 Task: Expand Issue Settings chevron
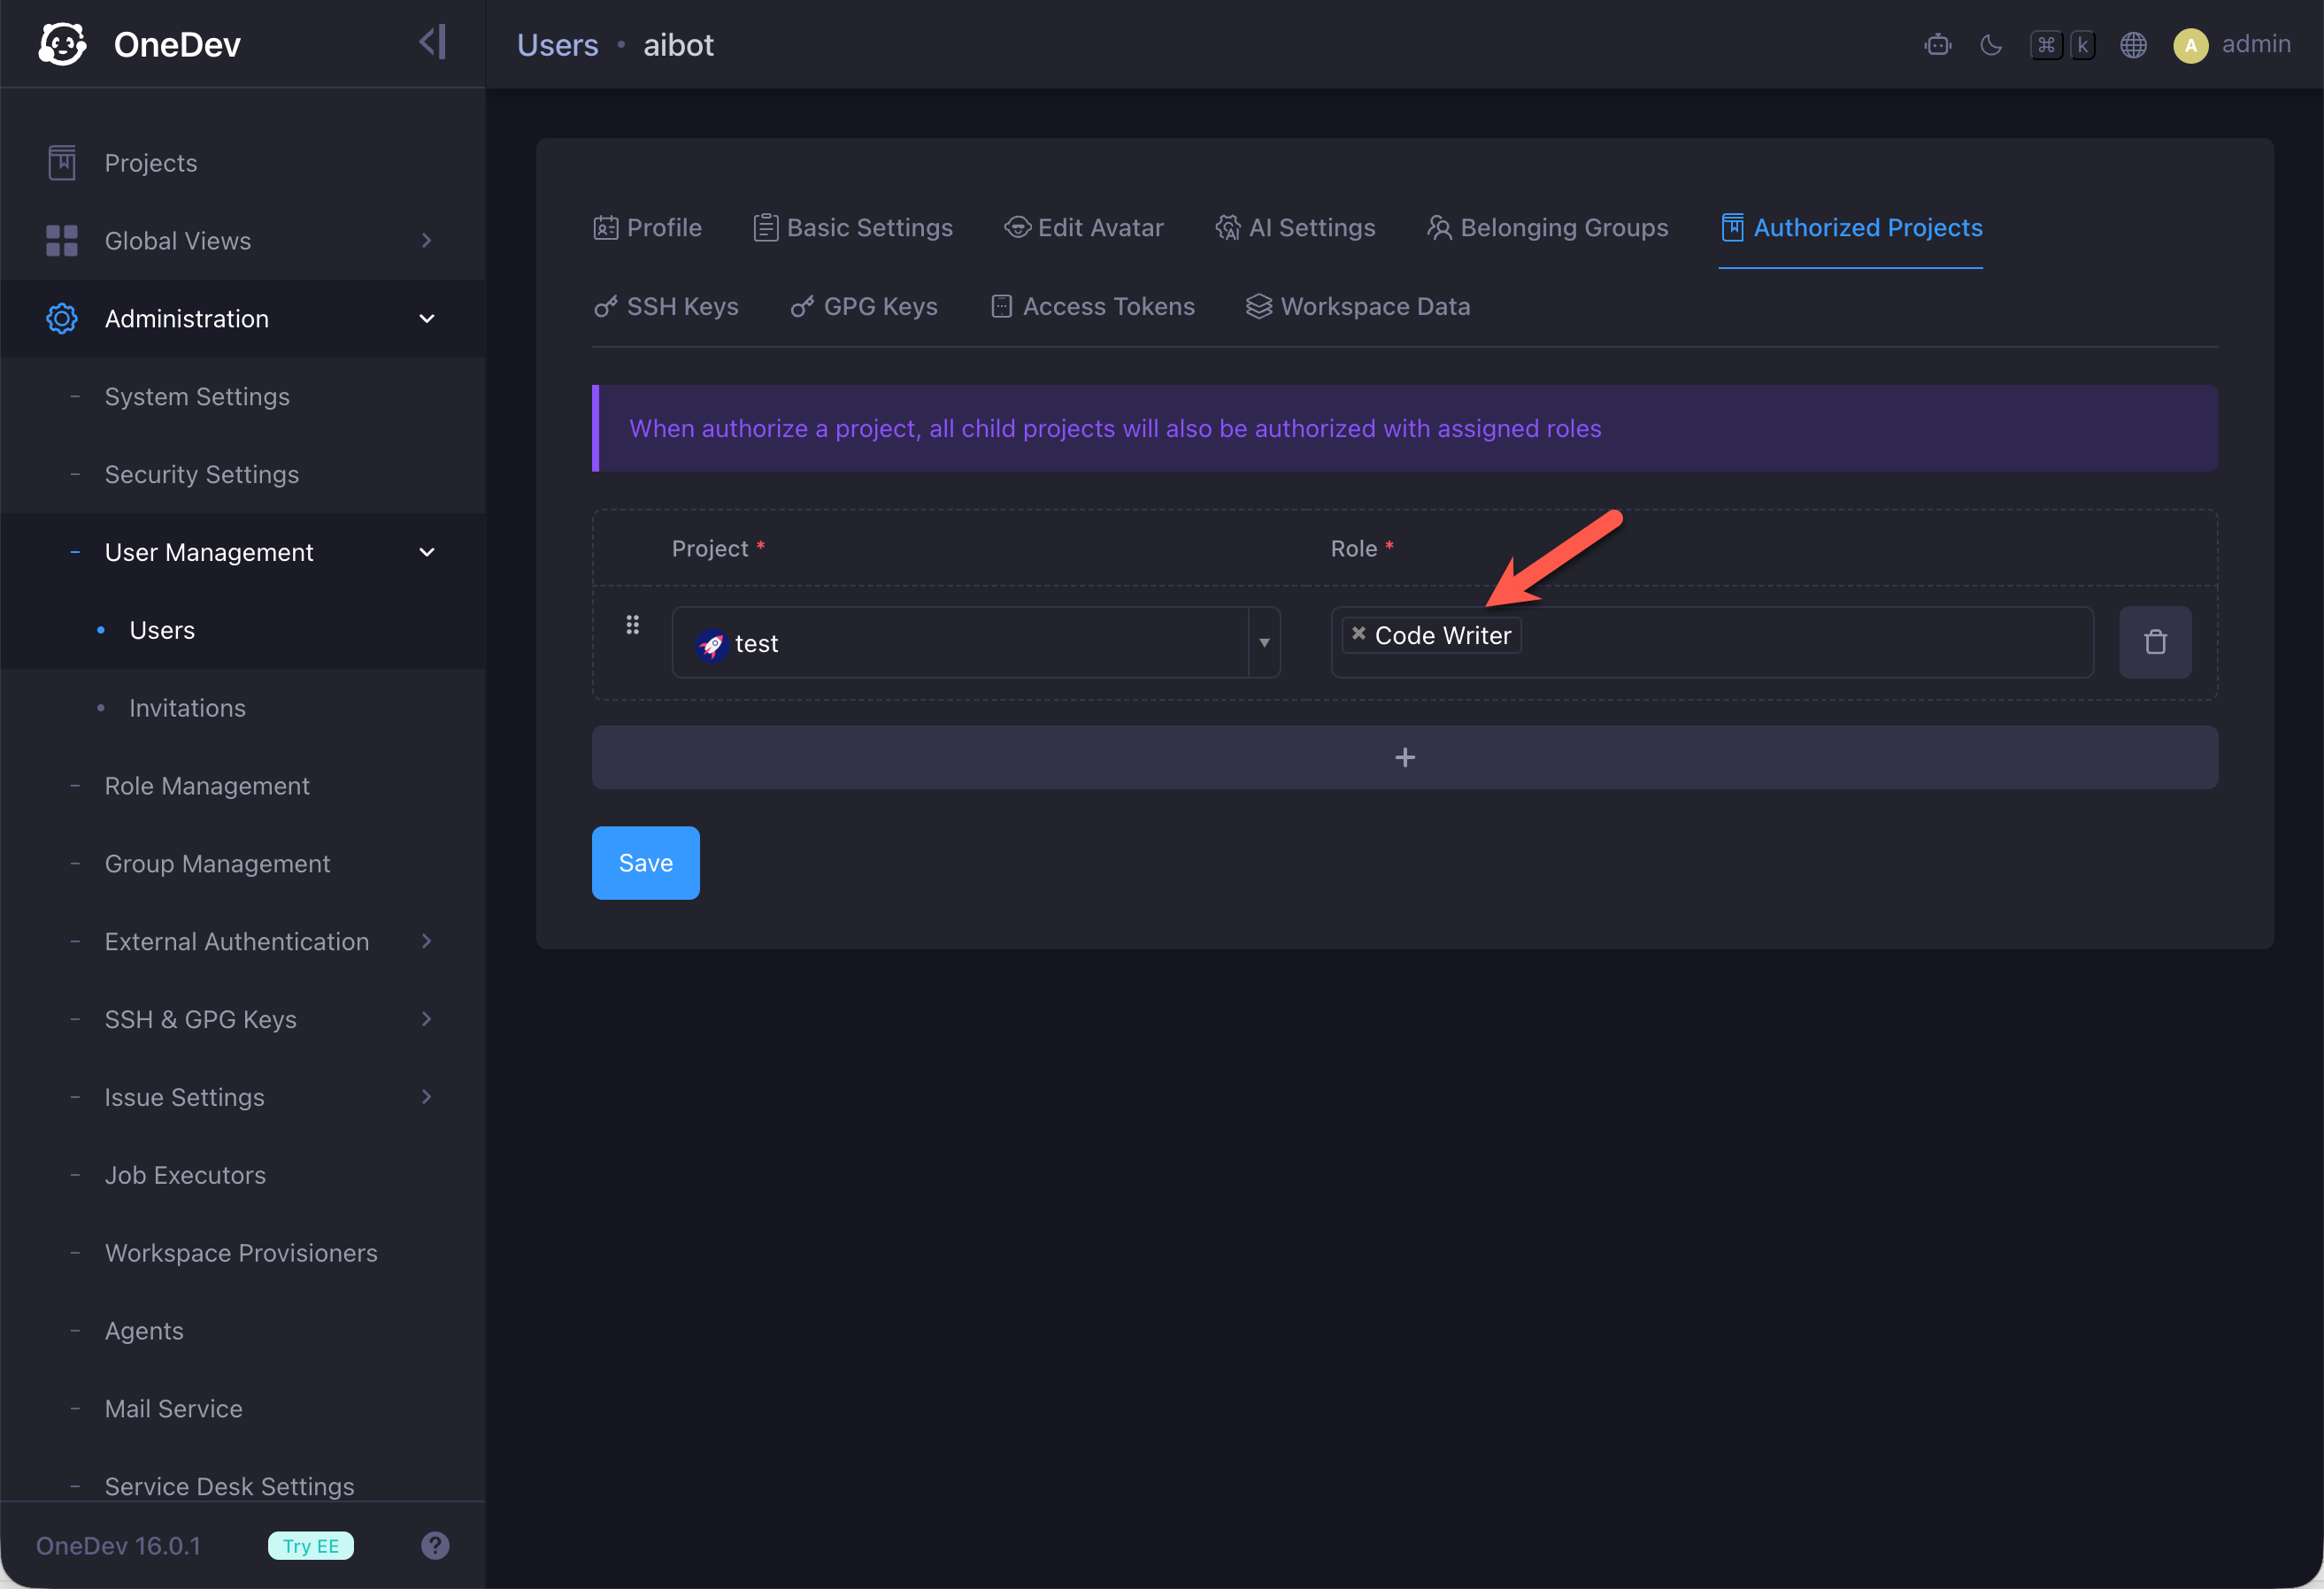(427, 1097)
